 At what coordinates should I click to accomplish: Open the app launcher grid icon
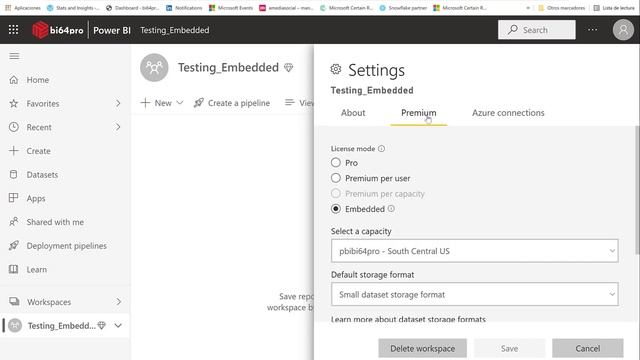pos(13,30)
